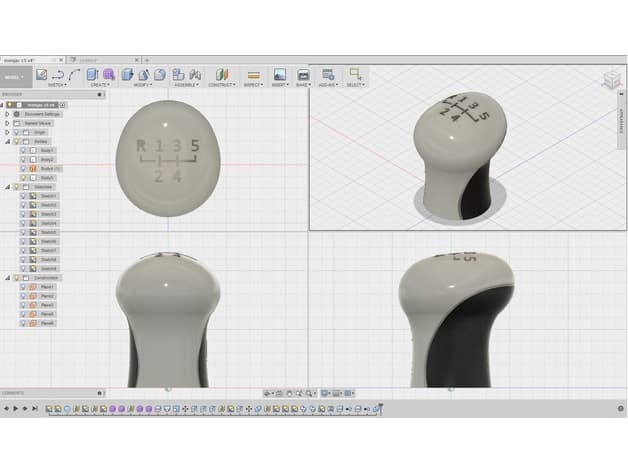The image size is (628, 472).
Task: Toggle visibility bulb for Body1
Action: (23, 150)
